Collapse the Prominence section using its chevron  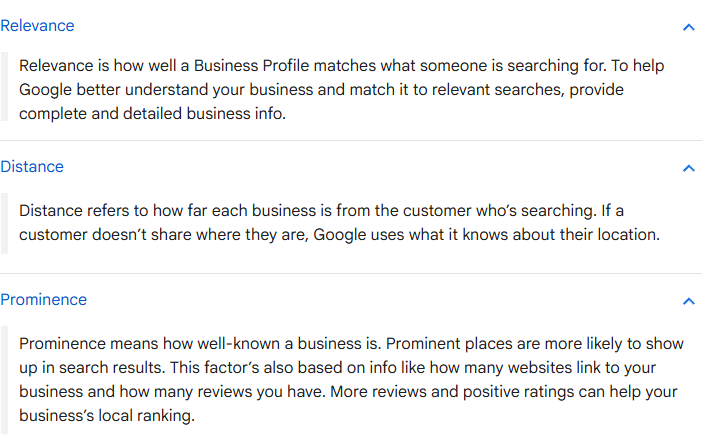click(688, 301)
